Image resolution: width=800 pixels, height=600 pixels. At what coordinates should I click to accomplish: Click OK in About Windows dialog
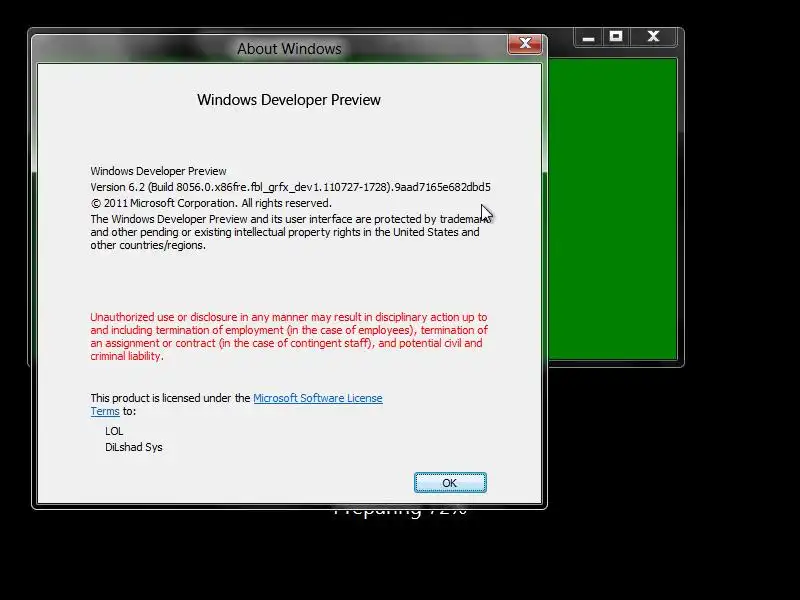(450, 483)
